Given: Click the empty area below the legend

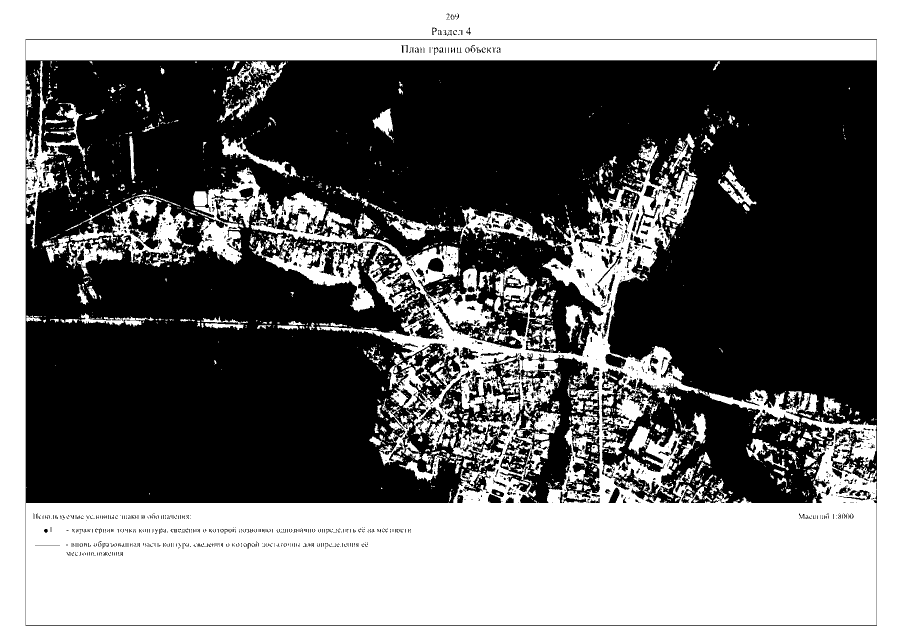Looking at the screenshot, I should pyautogui.click(x=450, y=595).
